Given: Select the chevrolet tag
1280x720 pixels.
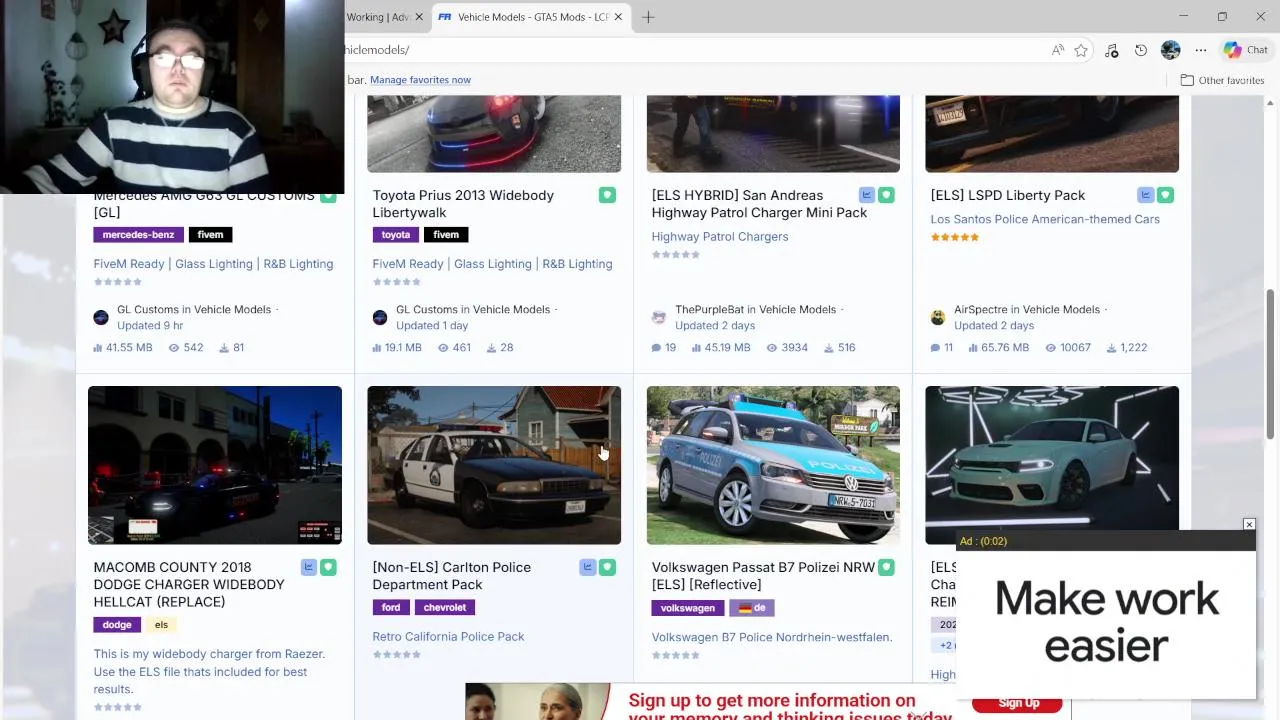Looking at the screenshot, I should click(x=444, y=608).
